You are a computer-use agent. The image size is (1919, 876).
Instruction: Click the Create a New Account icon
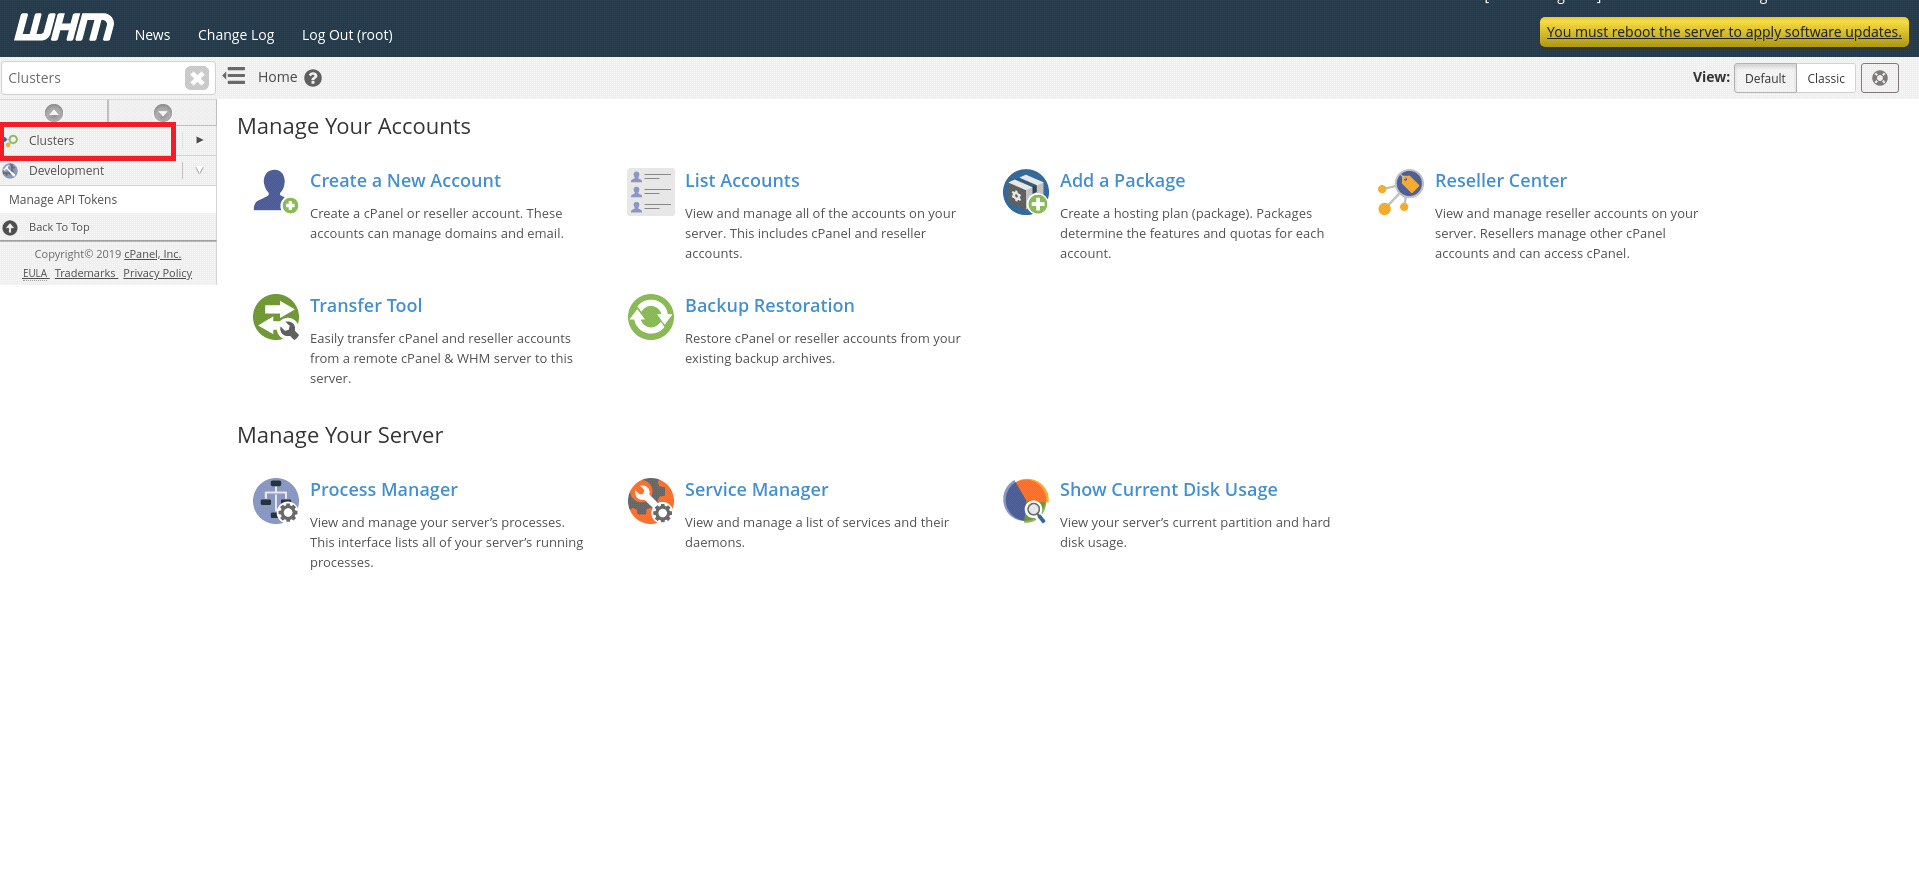coord(275,191)
